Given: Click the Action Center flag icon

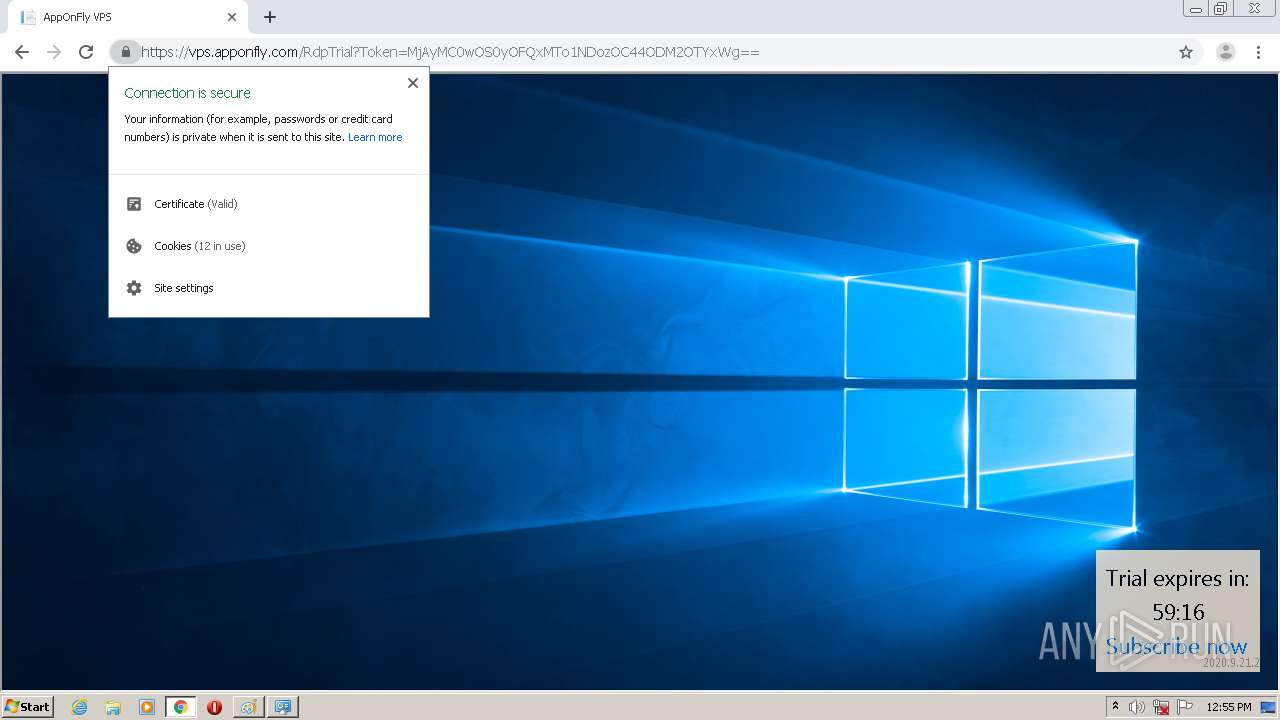Looking at the screenshot, I should pos(1185,707).
